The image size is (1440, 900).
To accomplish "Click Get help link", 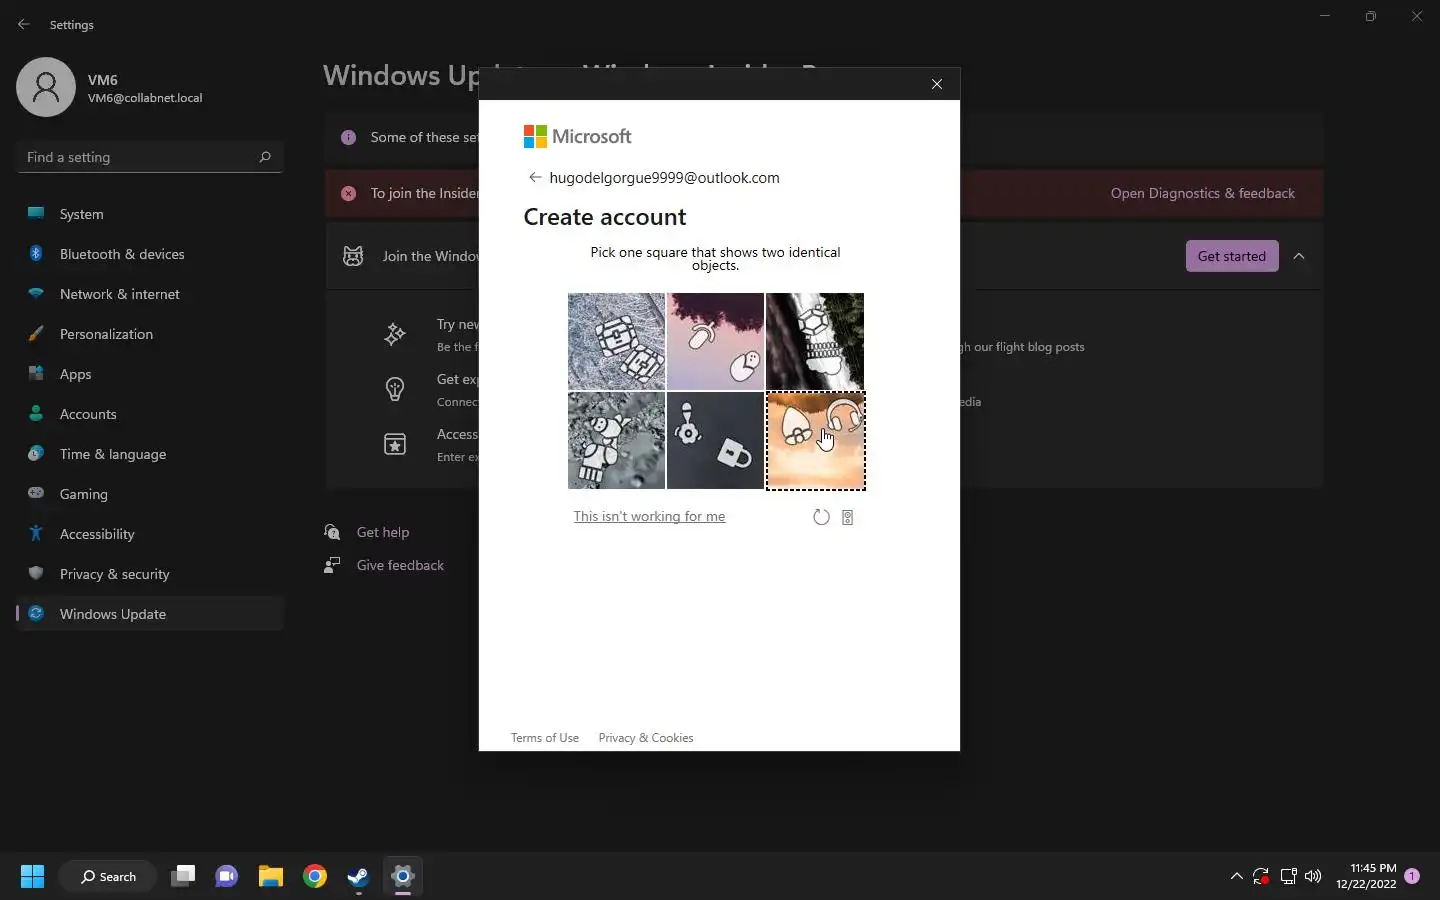I will pos(383,532).
